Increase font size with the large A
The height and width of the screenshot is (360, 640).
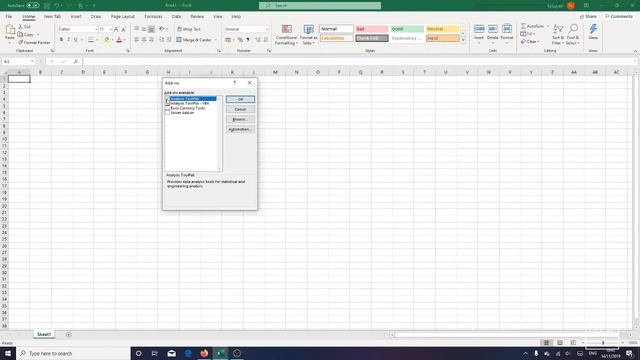[x=116, y=29]
